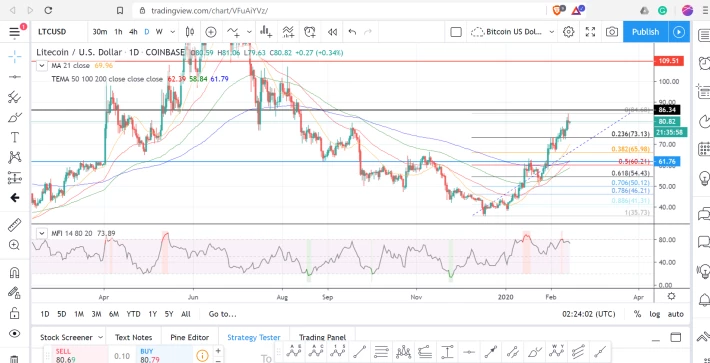This screenshot has height=363, width=710.
Task: Collapse the MA indicator legend
Action: (x=42, y=66)
